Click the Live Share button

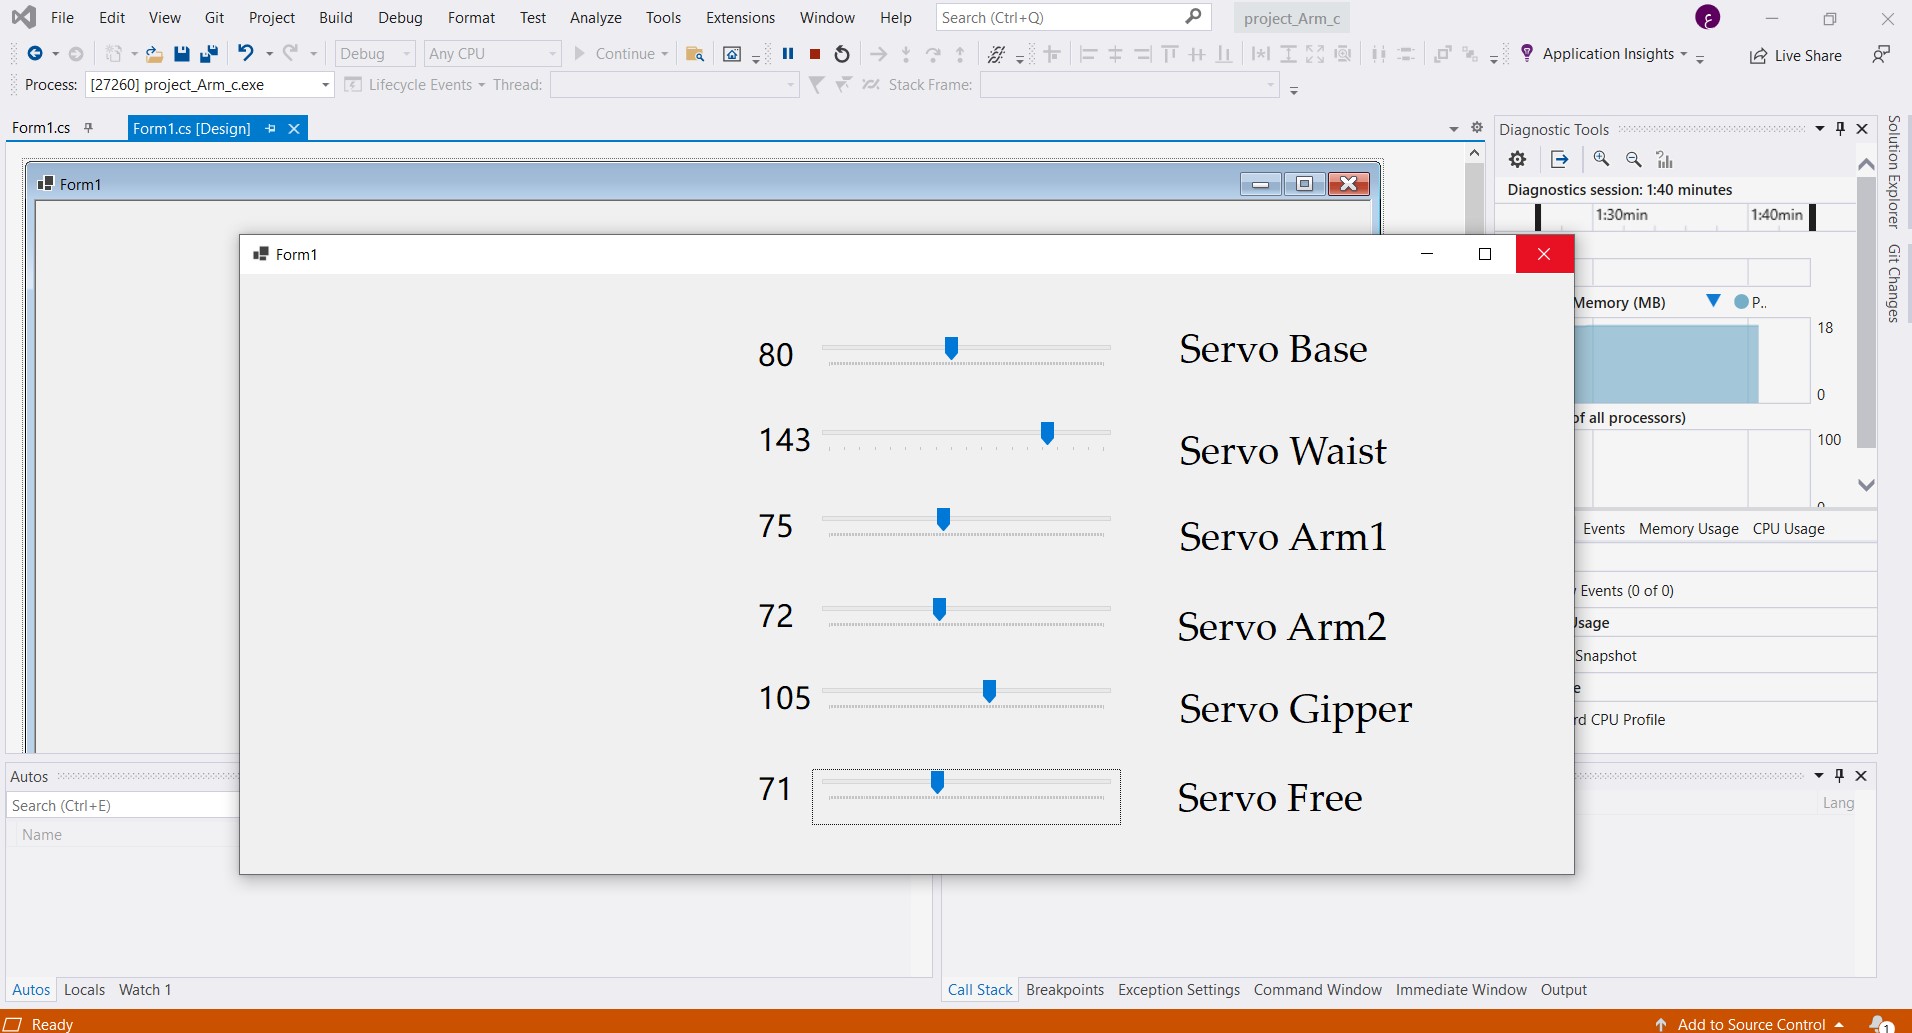point(1796,55)
